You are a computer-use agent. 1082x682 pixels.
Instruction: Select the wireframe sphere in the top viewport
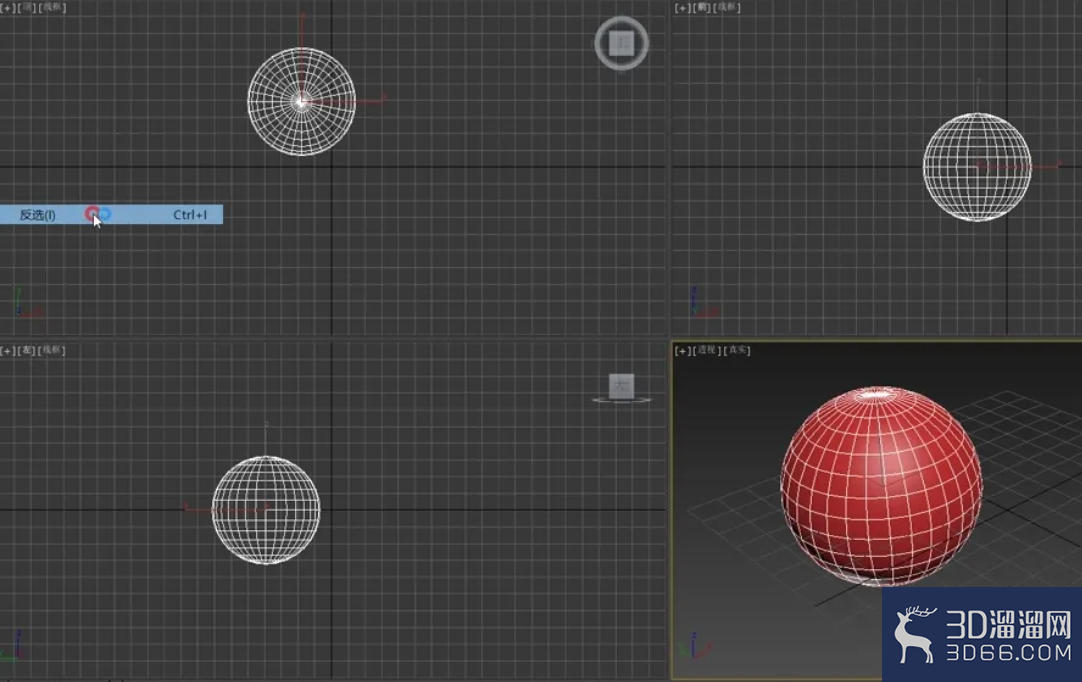coord(302,101)
